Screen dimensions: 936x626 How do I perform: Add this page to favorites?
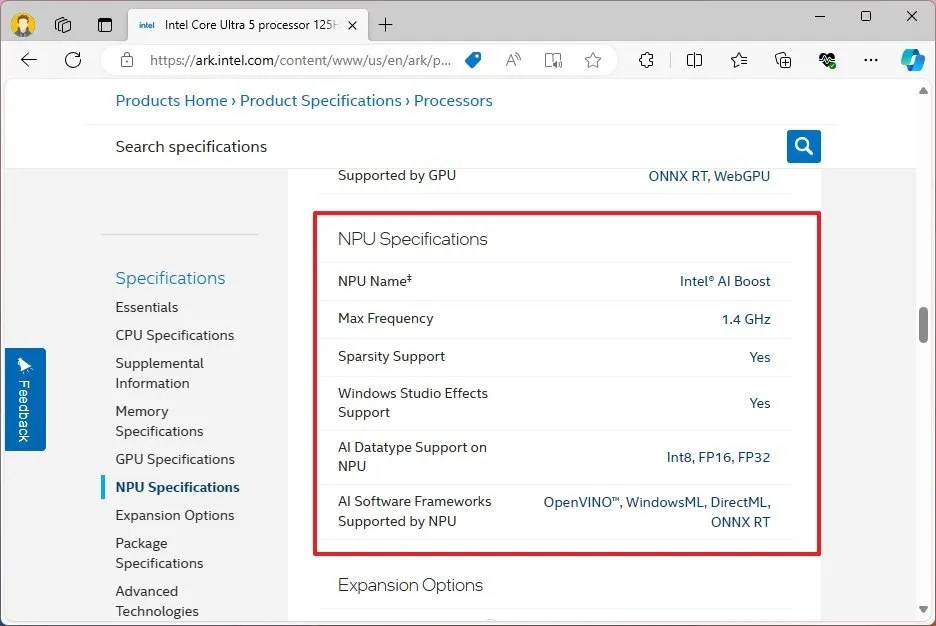tap(593, 60)
